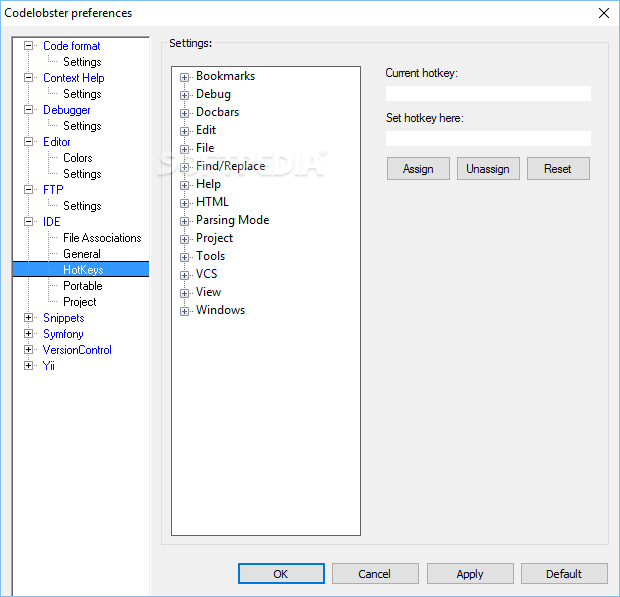620x597 pixels.
Task: Expand the Help hotkey group
Action: (184, 185)
